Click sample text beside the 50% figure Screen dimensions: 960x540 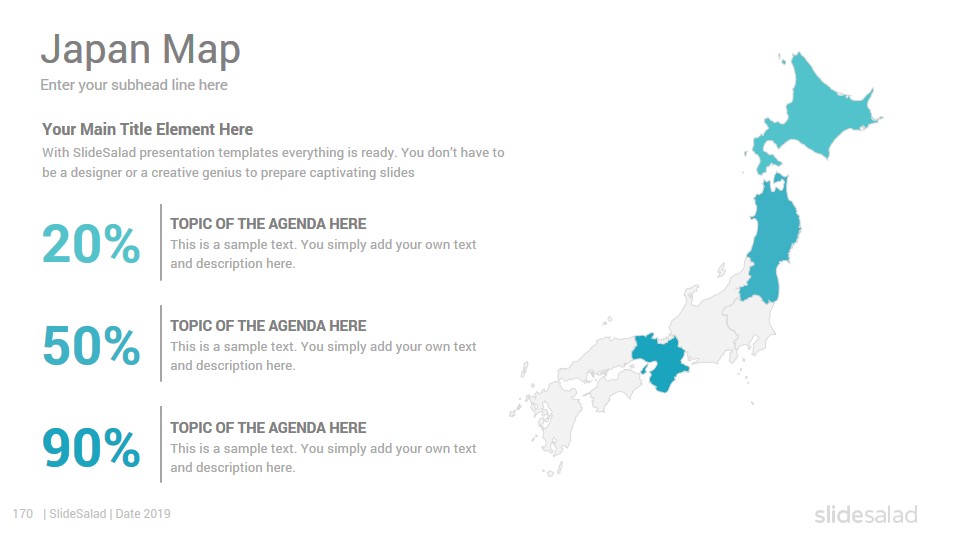click(323, 356)
